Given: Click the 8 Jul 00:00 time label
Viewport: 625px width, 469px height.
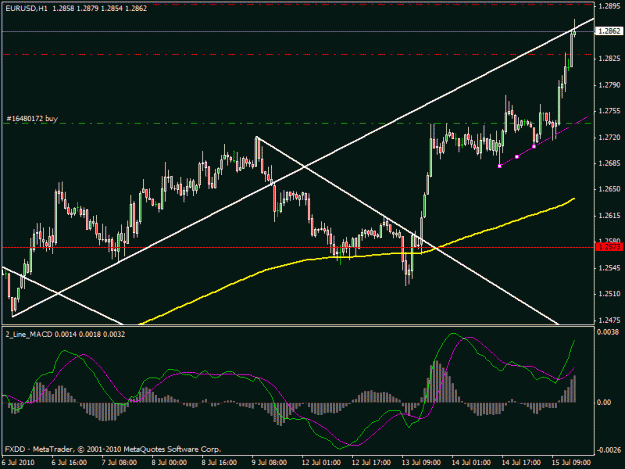Looking at the screenshot, I should (169, 463).
